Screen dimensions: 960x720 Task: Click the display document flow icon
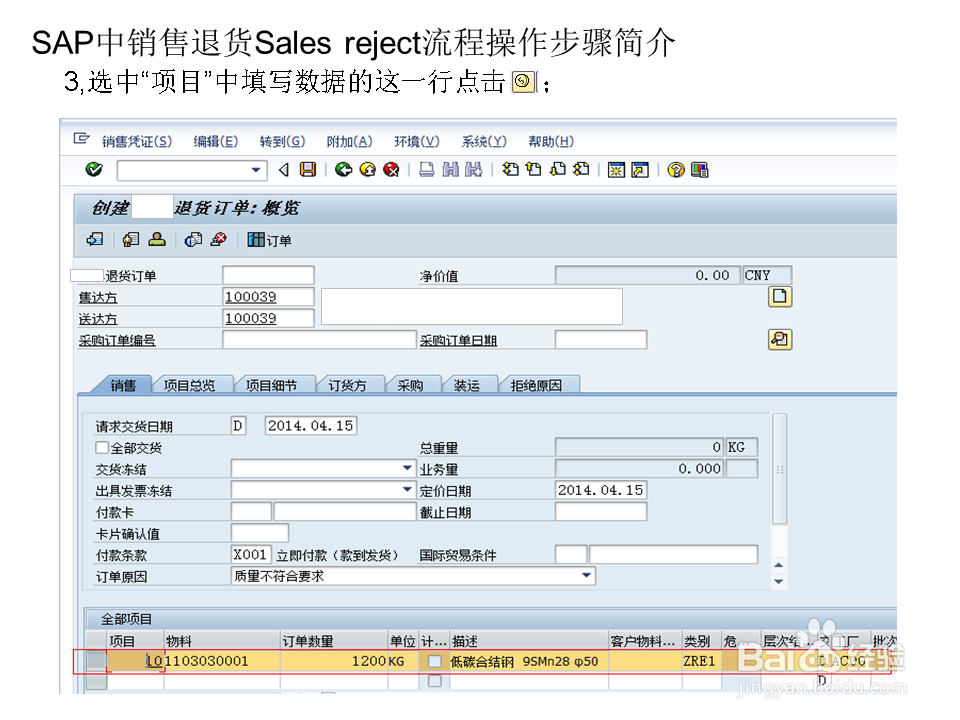(95, 239)
